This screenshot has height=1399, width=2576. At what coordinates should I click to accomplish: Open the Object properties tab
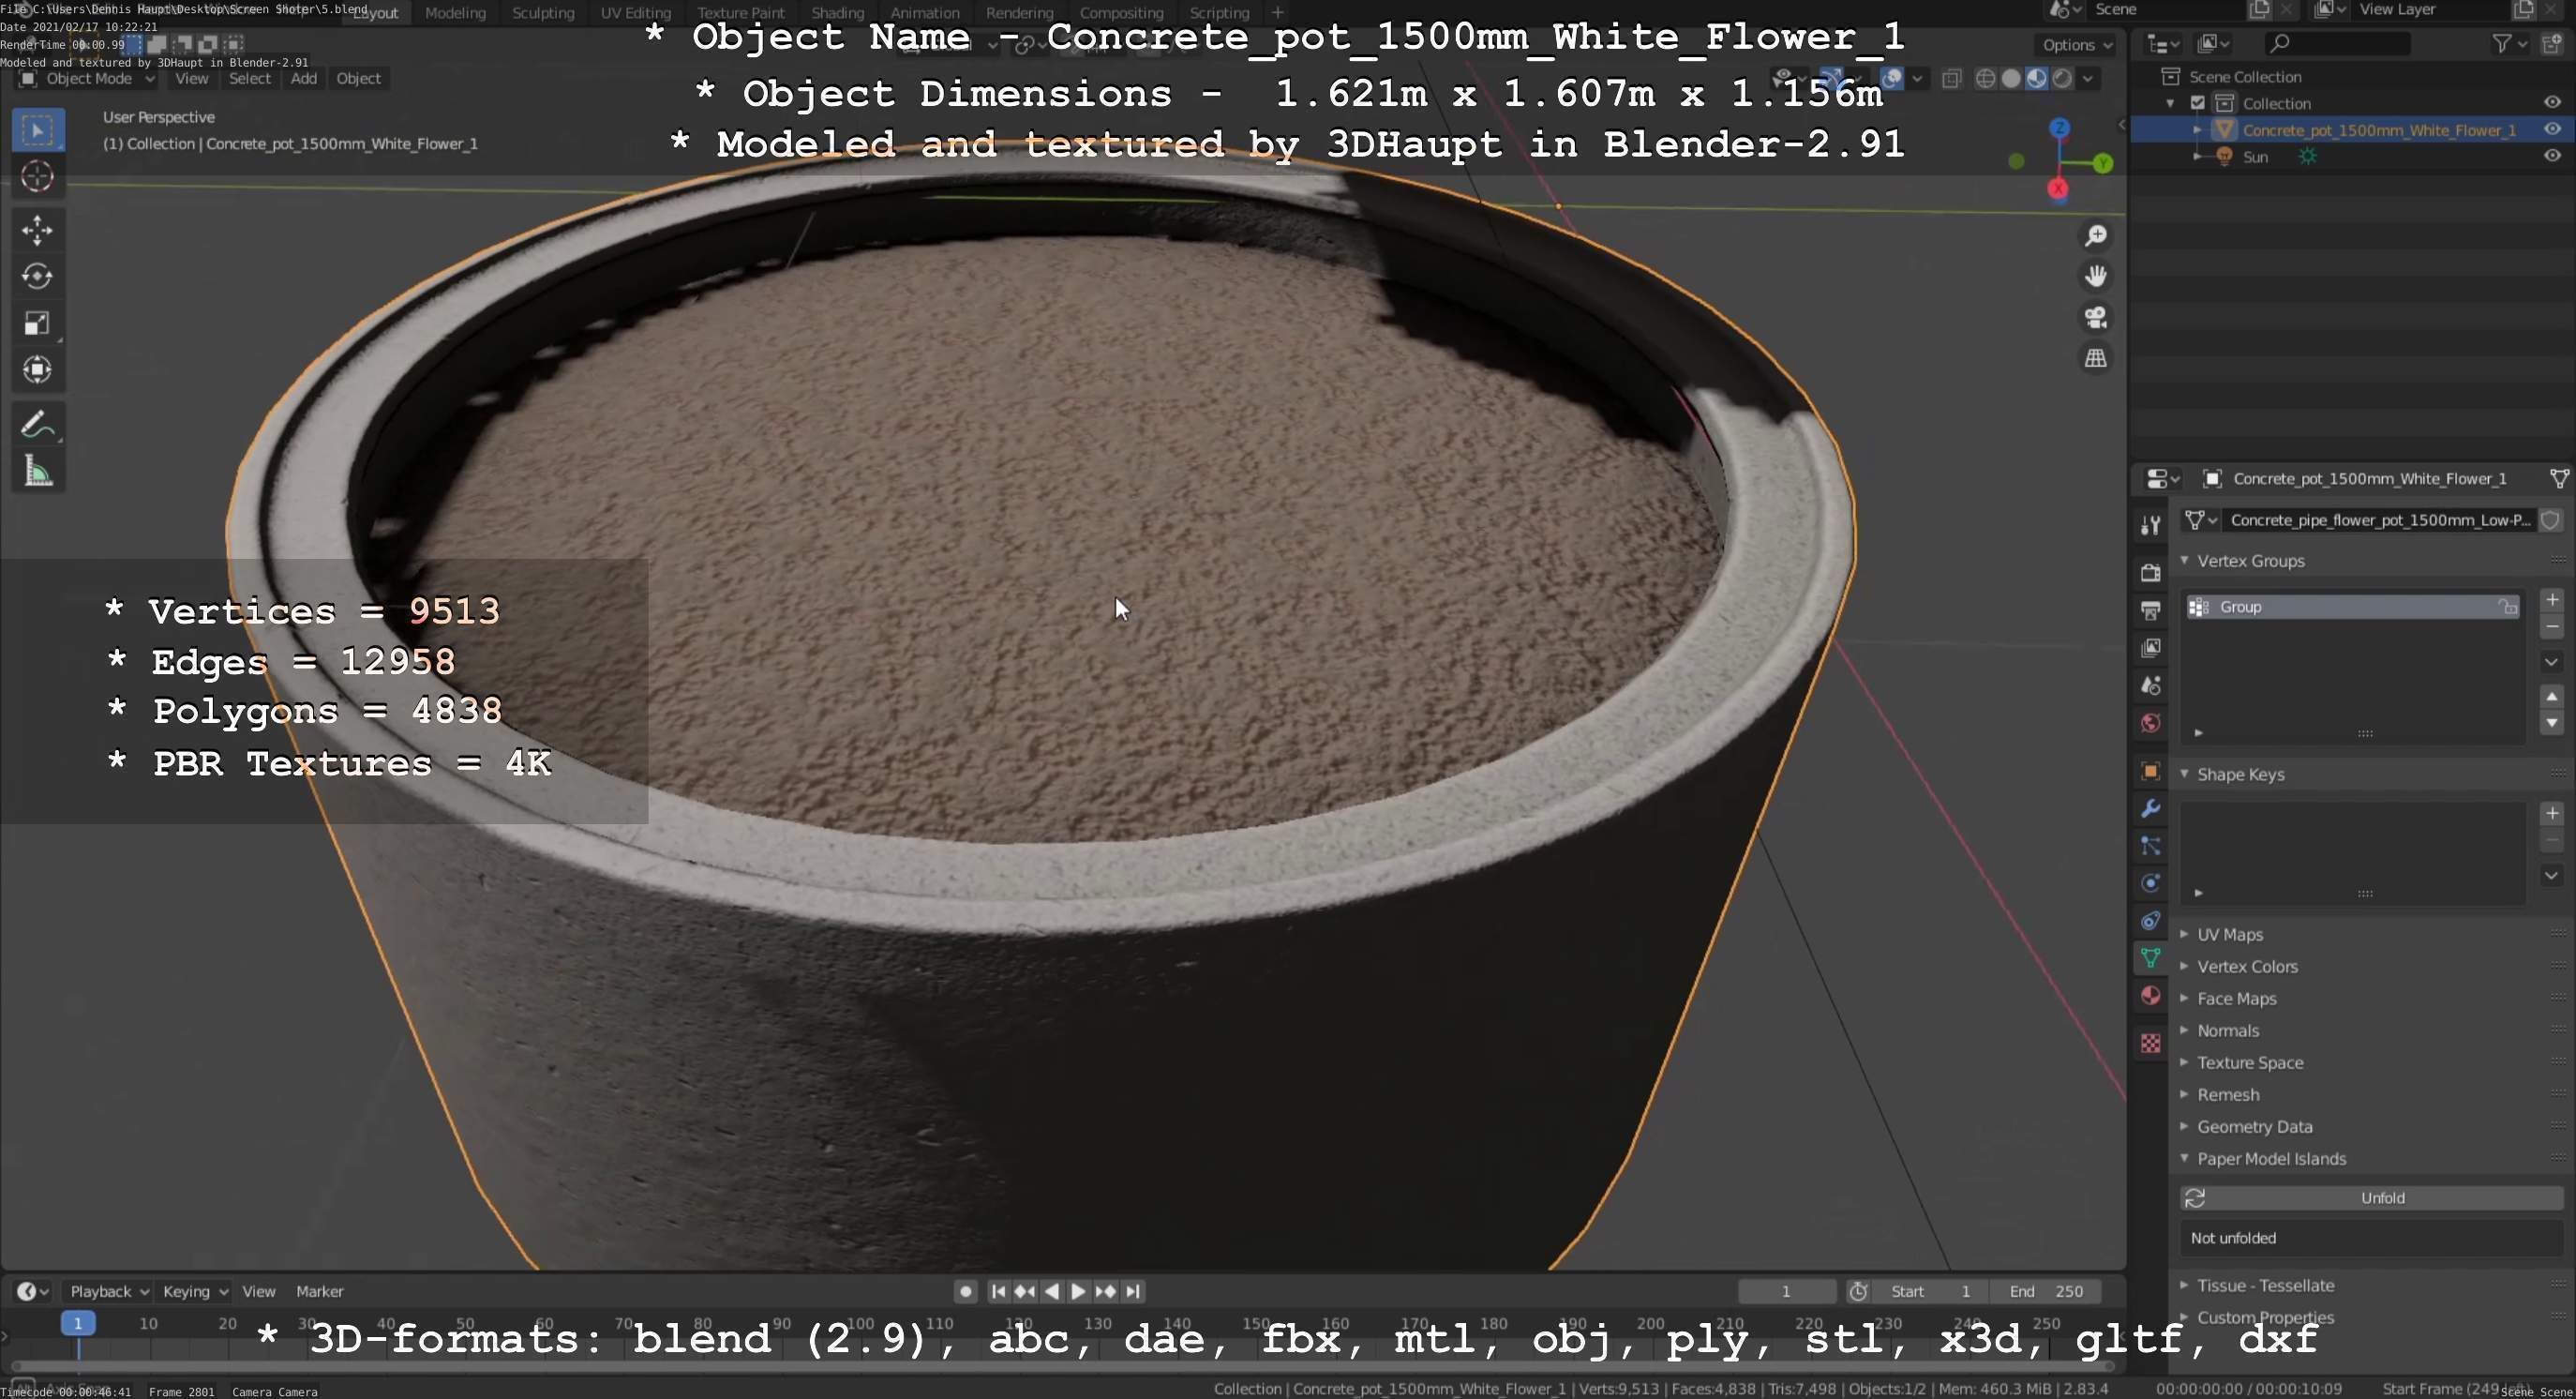(2151, 771)
